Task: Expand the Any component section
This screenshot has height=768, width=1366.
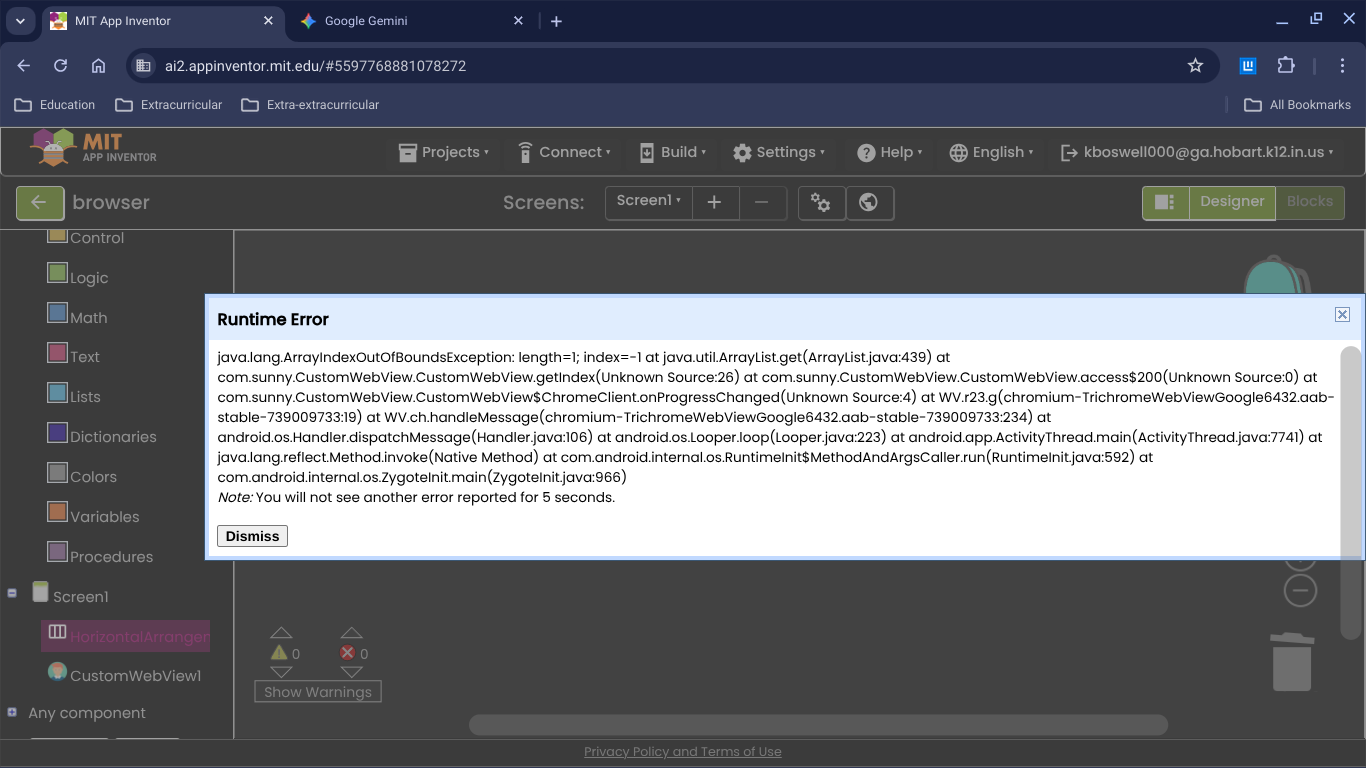Action: (x=12, y=713)
